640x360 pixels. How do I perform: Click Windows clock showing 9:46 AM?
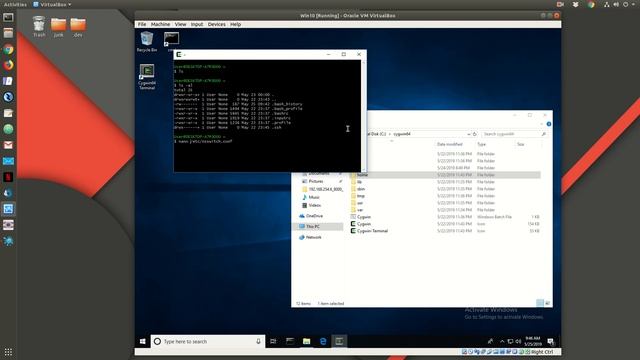coord(533,341)
